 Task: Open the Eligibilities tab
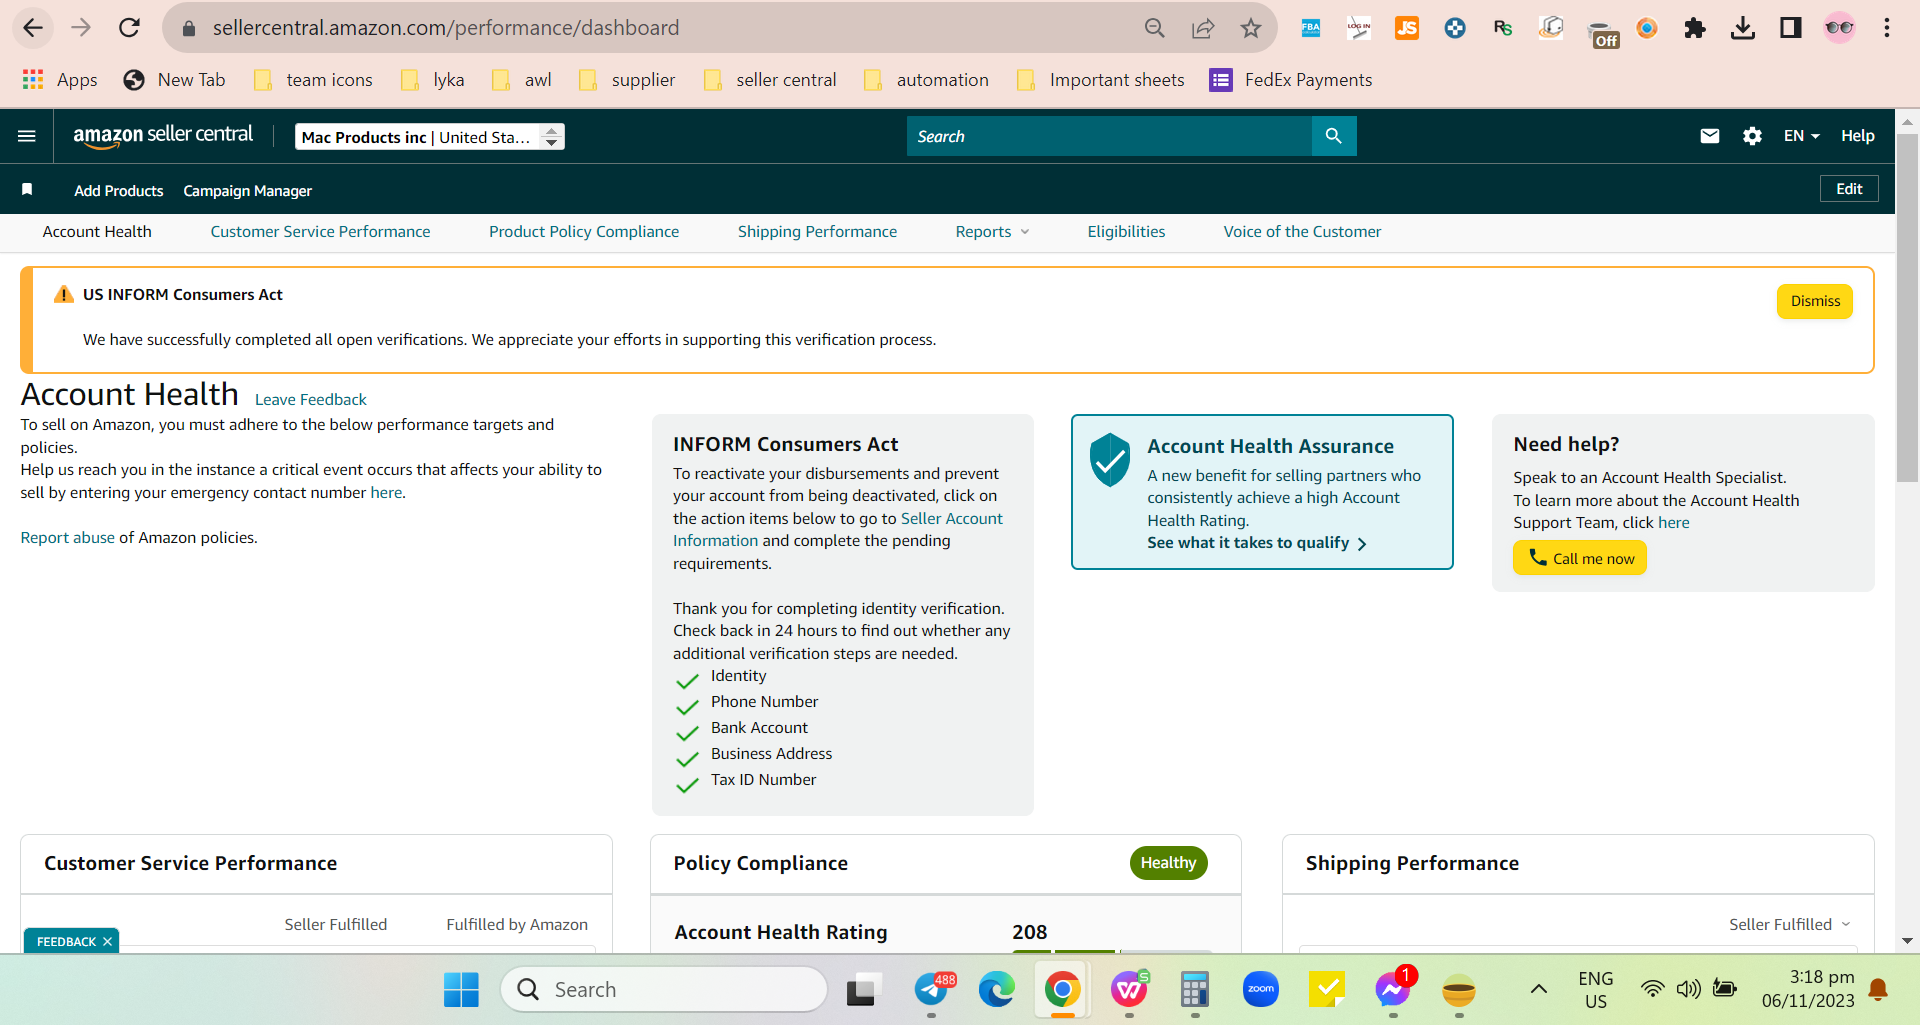coord(1126,232)
